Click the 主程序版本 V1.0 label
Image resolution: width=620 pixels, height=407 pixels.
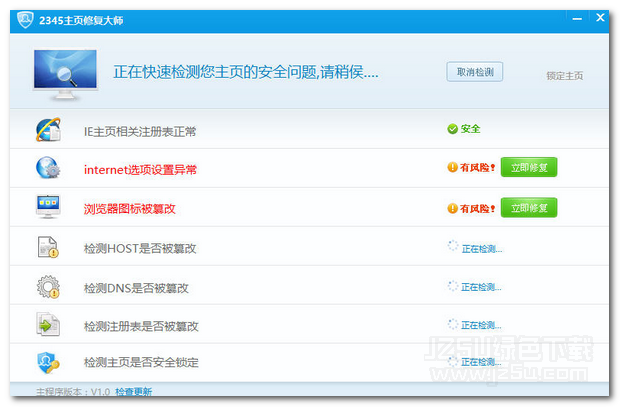[x=73, y=392]
